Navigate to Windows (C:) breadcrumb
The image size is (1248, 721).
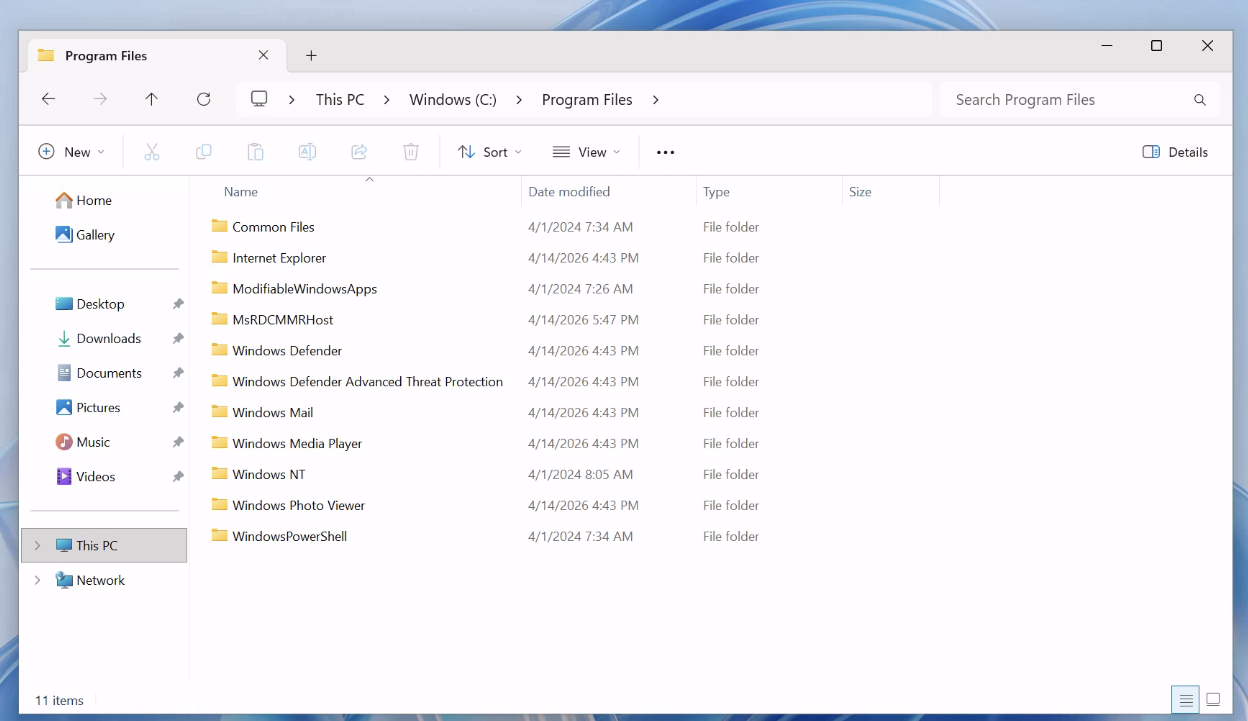[453, 100]
